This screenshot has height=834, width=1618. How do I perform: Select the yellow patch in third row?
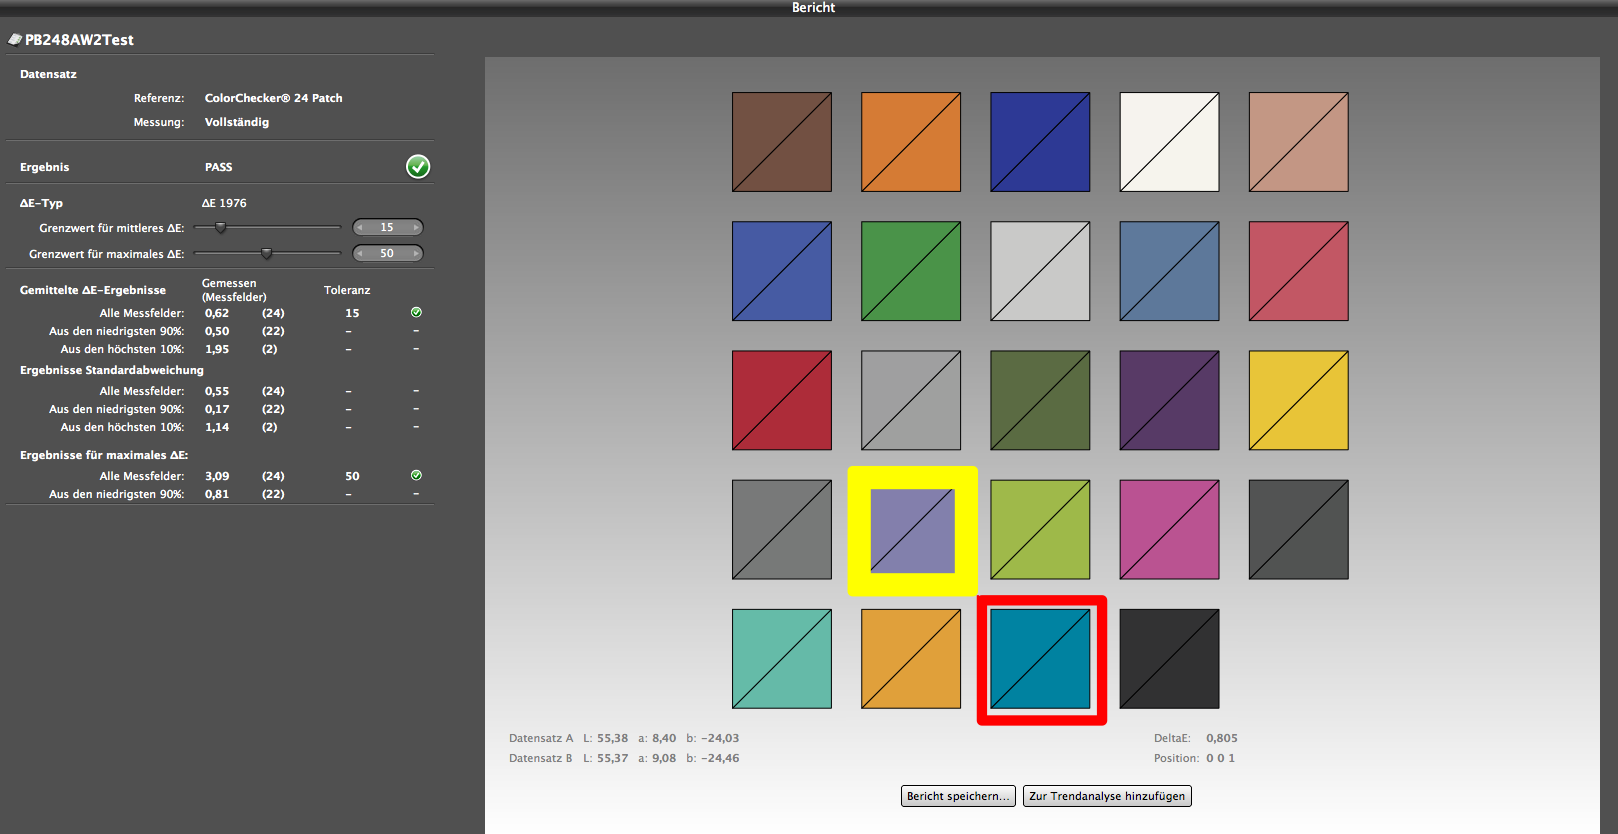[x=1298, y=400]
